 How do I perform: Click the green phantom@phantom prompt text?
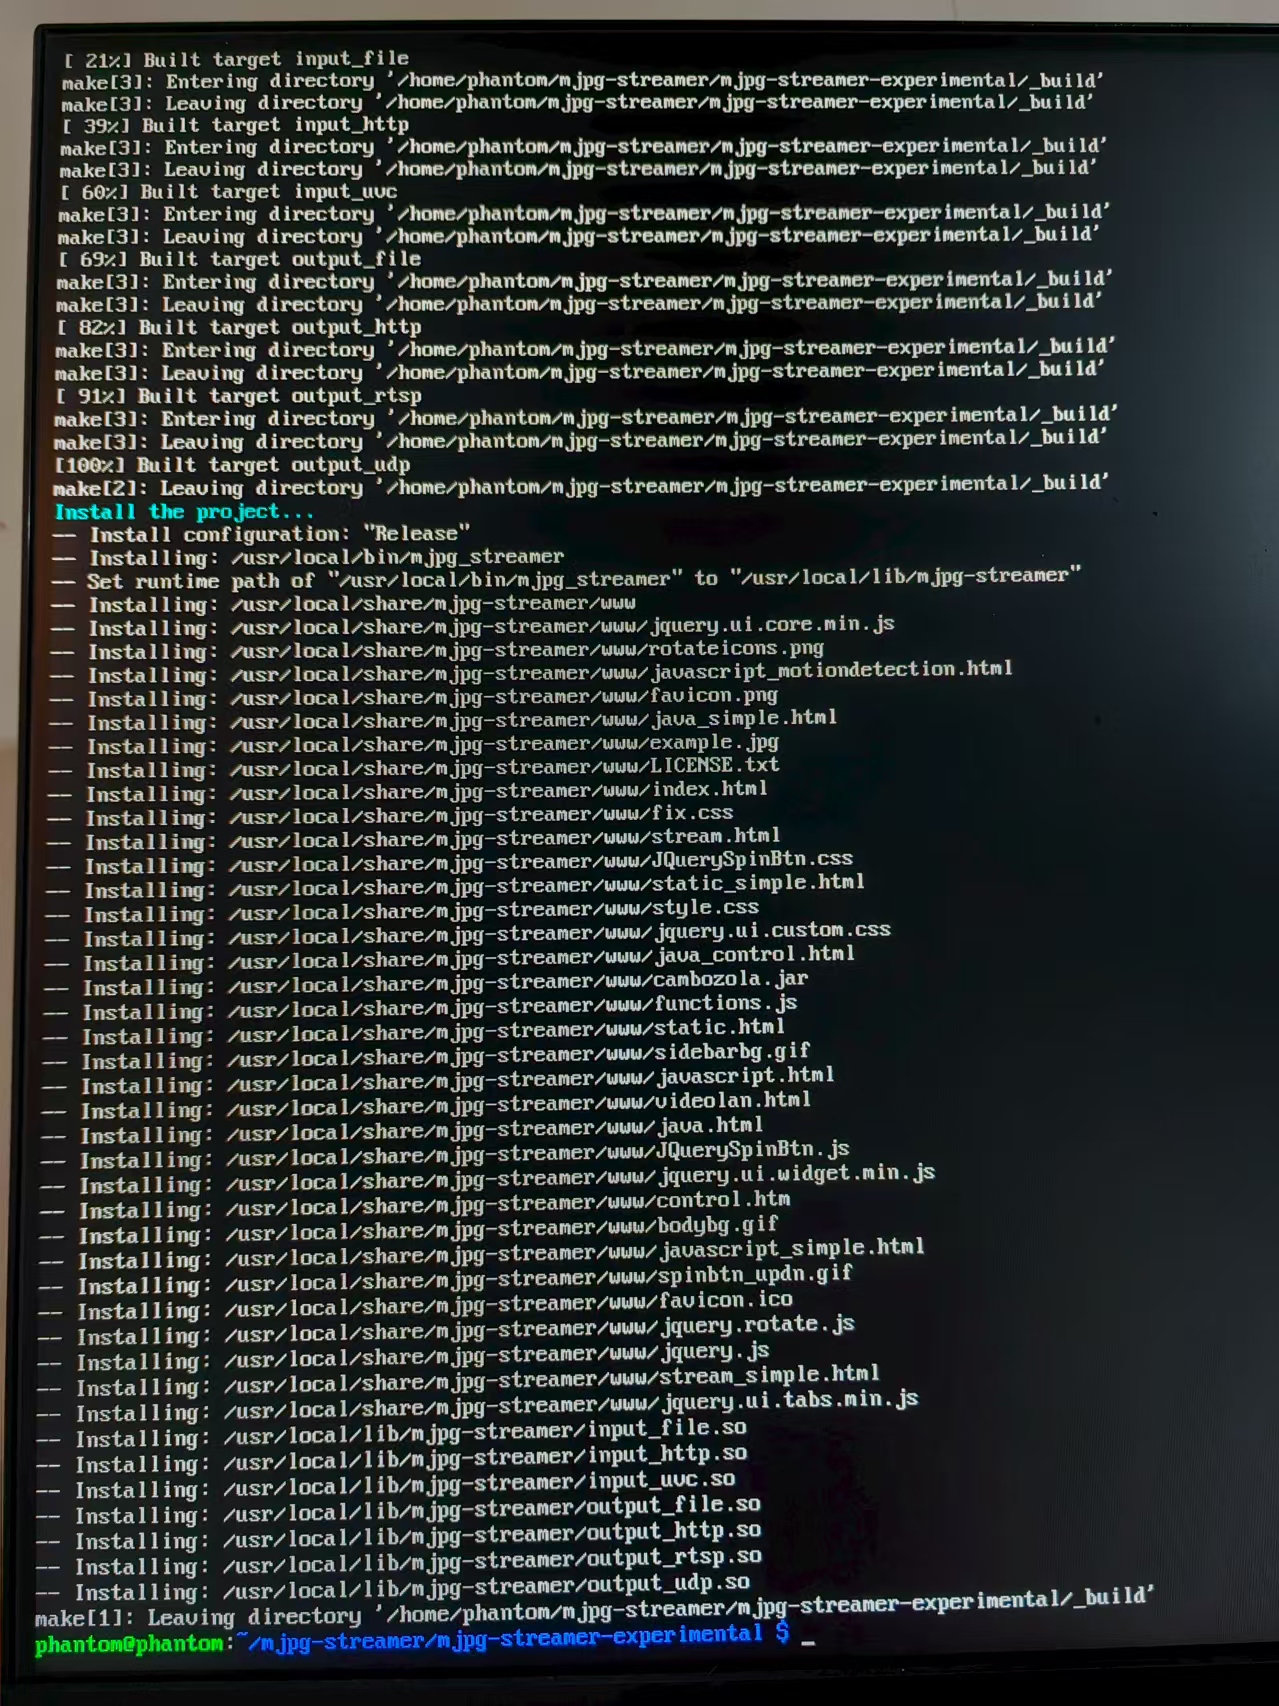[x=129, y=1645]
